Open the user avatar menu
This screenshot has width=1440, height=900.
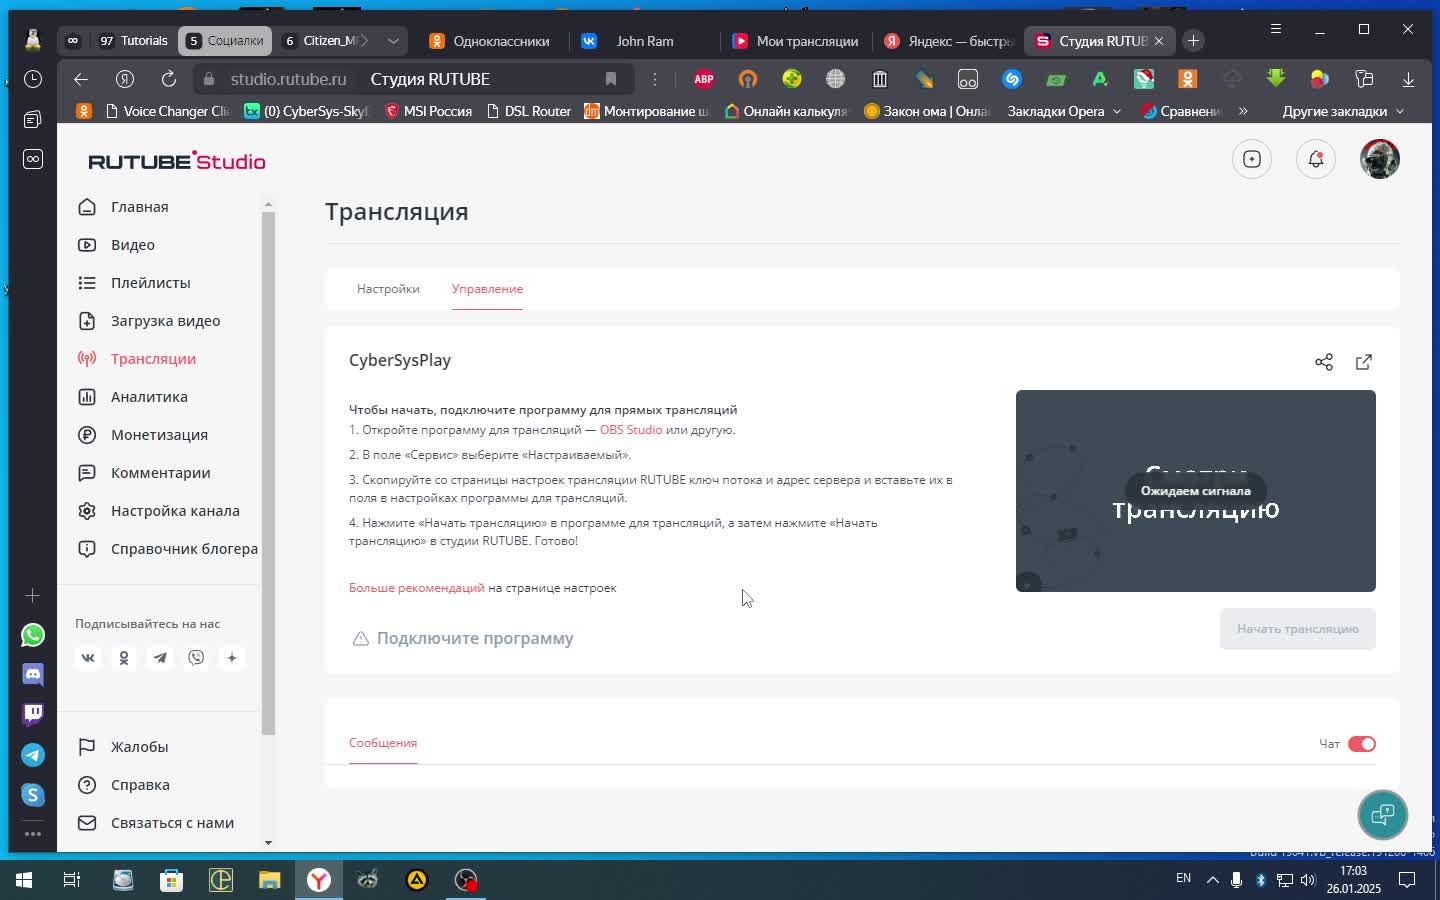[1380, 159]
